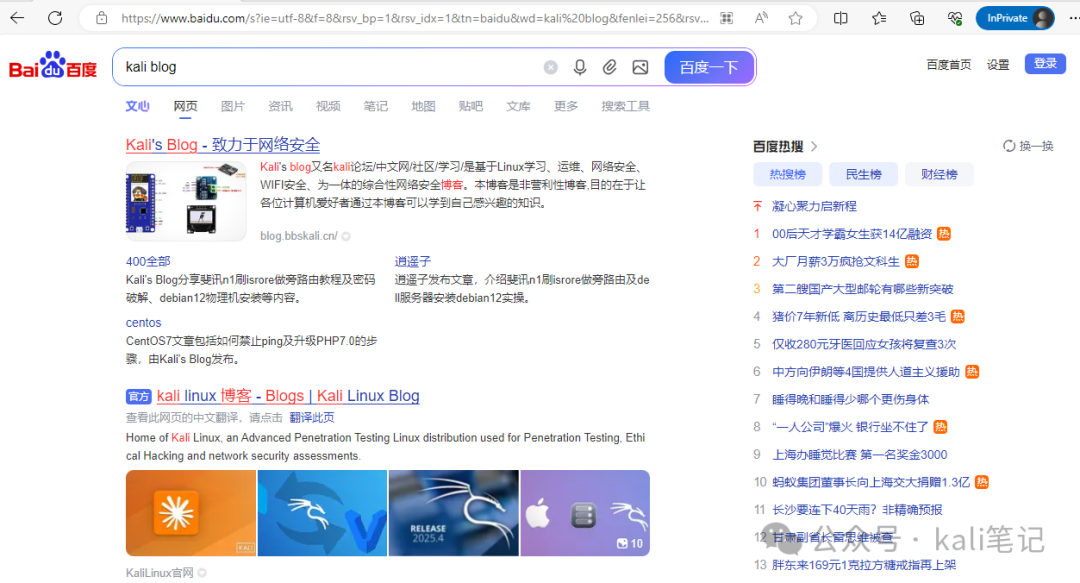Open the centos sub-link

[x=143, y=323]
